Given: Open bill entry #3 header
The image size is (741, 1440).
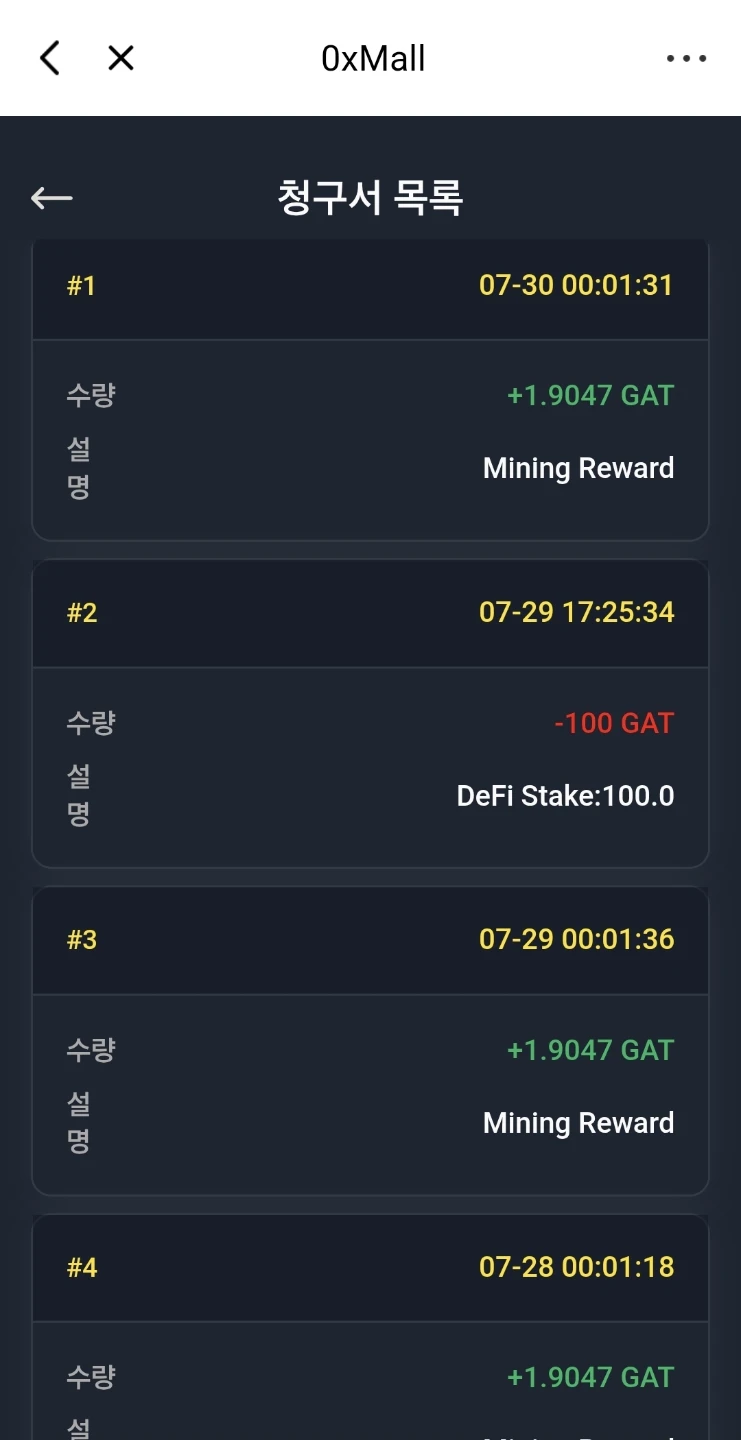Looking at the screenshot, I should click(370, 940).
